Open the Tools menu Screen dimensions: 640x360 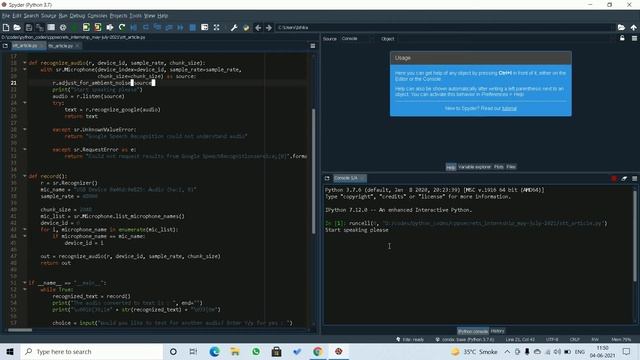[136, 16]
